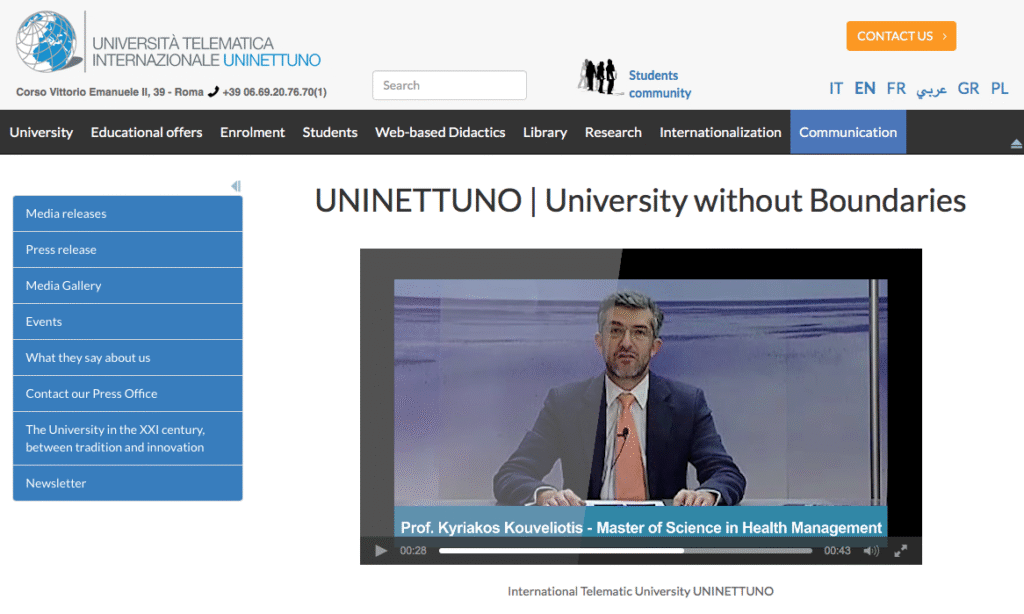
Task: Seek in the video progress bar
Action: (625, 551)
